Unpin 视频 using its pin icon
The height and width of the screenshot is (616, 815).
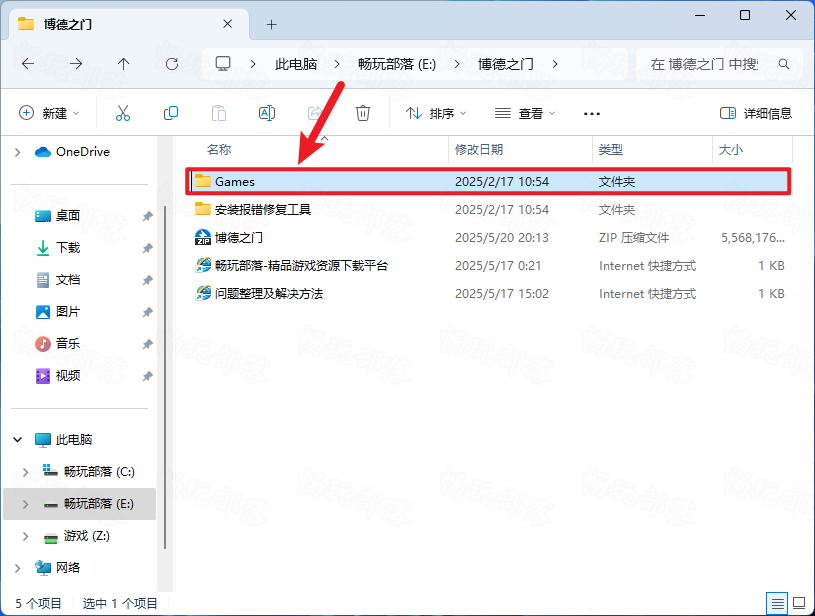click(x=148, y=376)
